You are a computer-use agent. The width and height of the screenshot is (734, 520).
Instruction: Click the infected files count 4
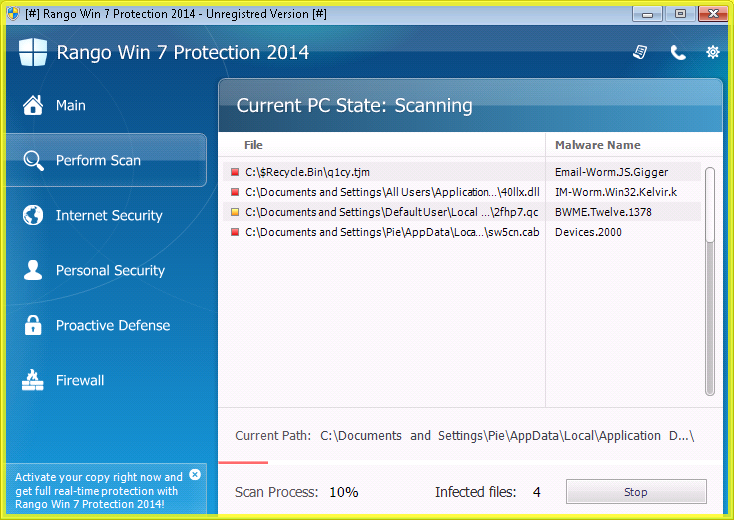coord(536,492)
